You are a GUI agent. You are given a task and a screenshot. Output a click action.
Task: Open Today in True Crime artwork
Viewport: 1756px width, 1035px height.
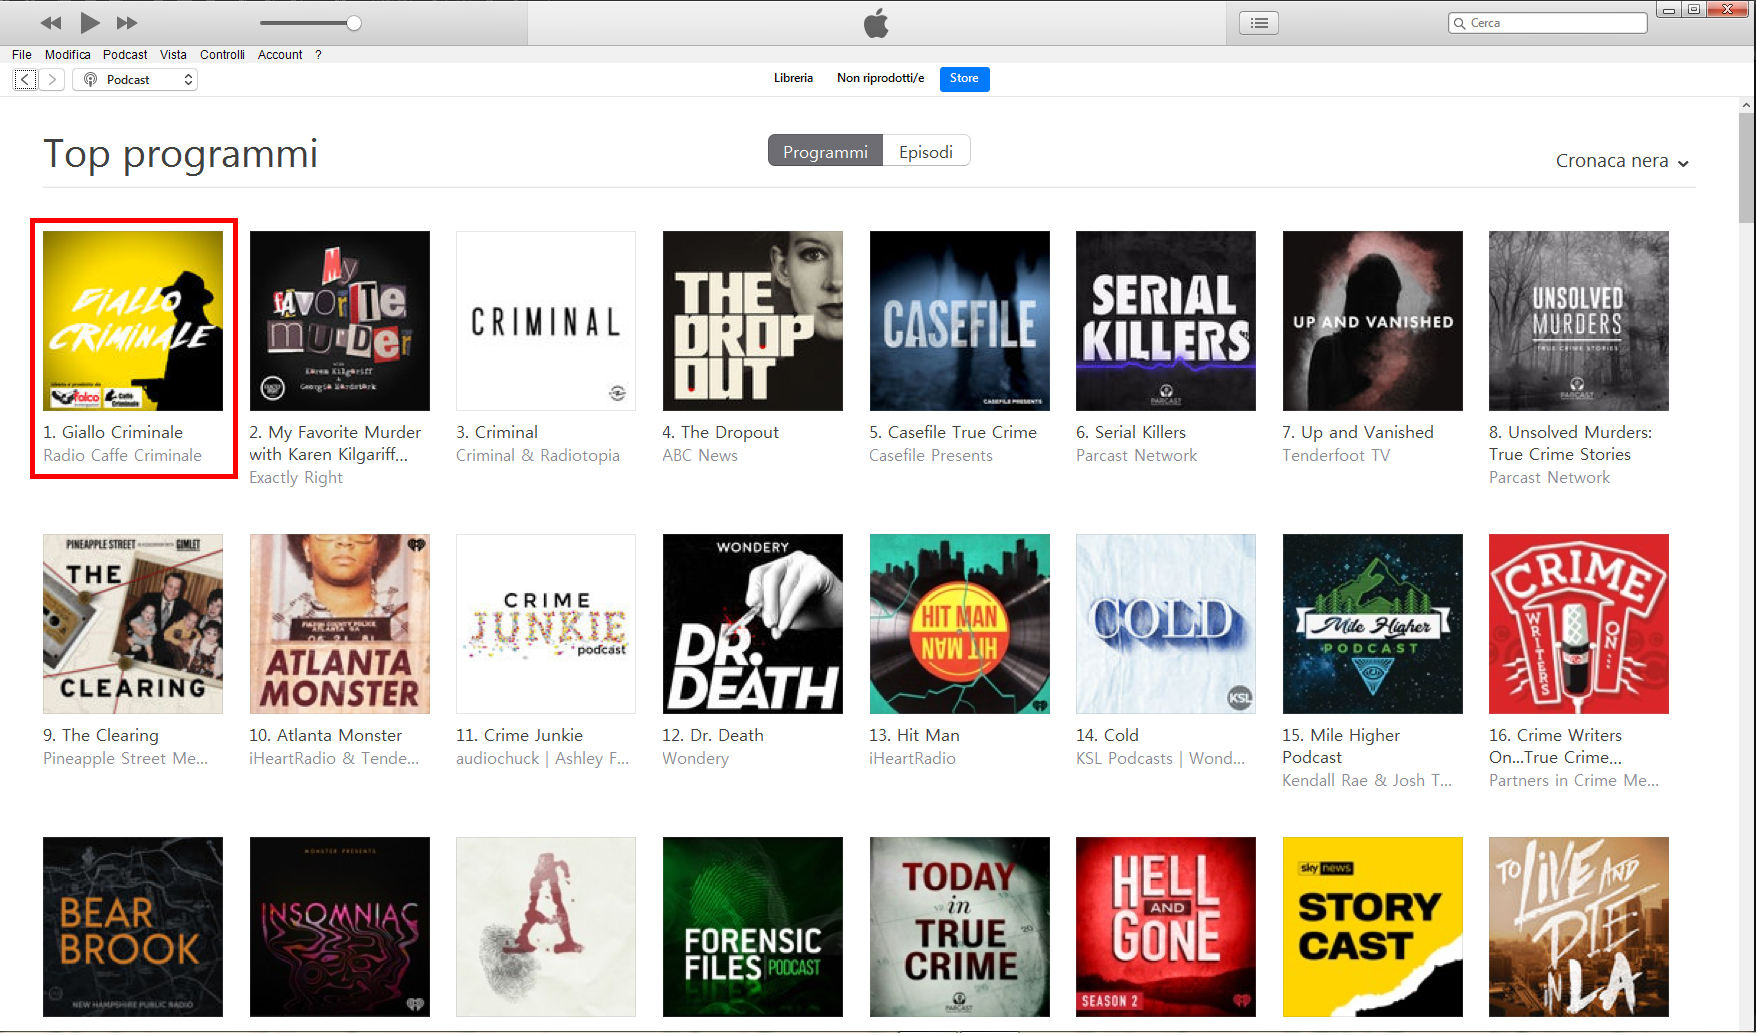click(960, 927)
